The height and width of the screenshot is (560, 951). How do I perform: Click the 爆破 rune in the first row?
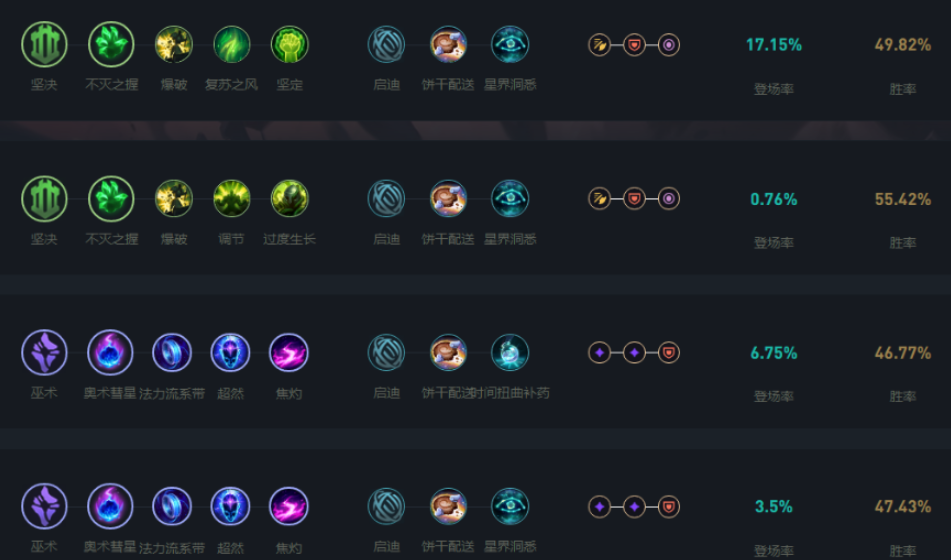click(173, 44)
